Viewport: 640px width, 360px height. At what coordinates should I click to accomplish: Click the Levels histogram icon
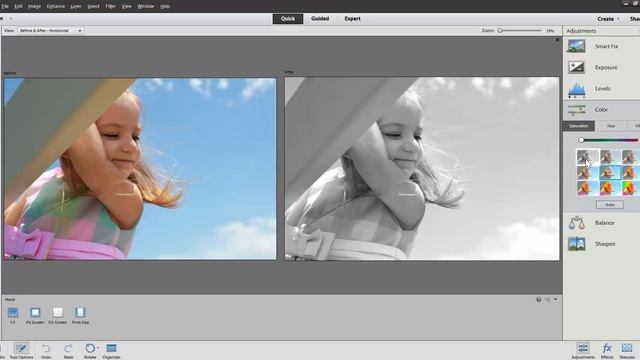tap(576, 90)
